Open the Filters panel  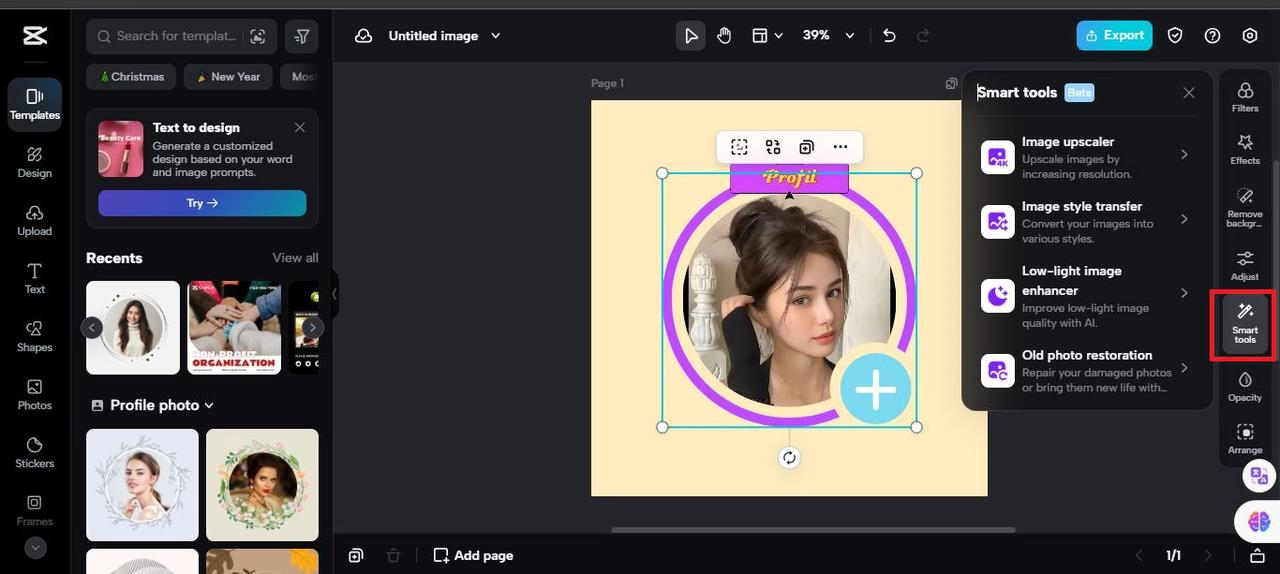point(1245,97)
